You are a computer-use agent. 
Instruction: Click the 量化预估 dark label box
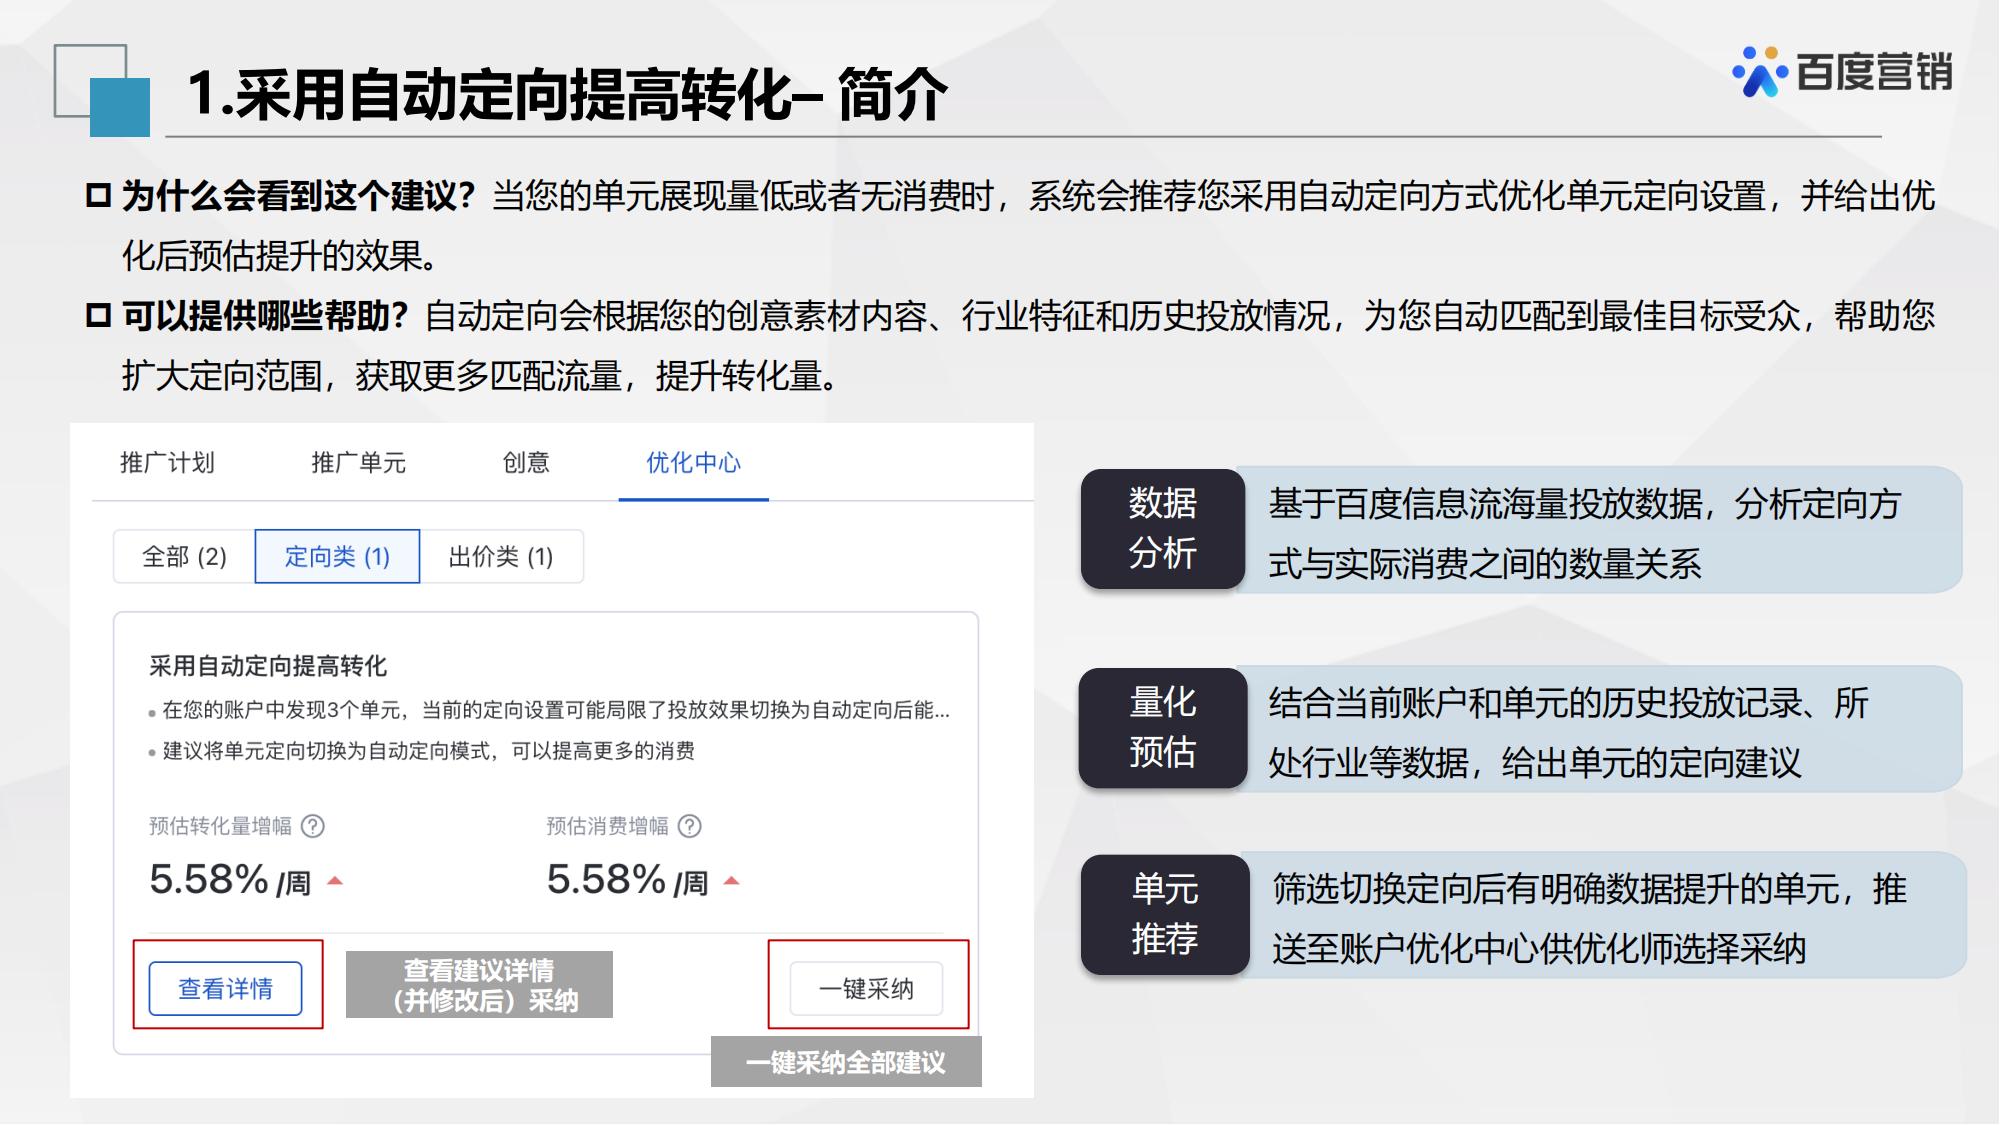pos(1163,728)
